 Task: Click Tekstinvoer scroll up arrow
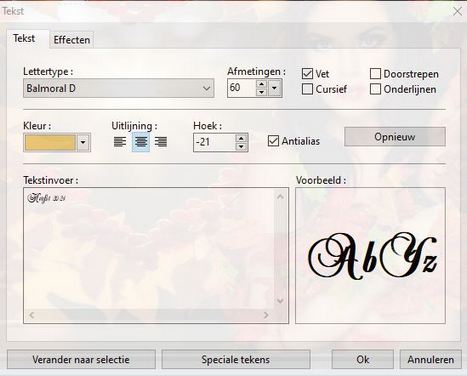coord(281,197)
